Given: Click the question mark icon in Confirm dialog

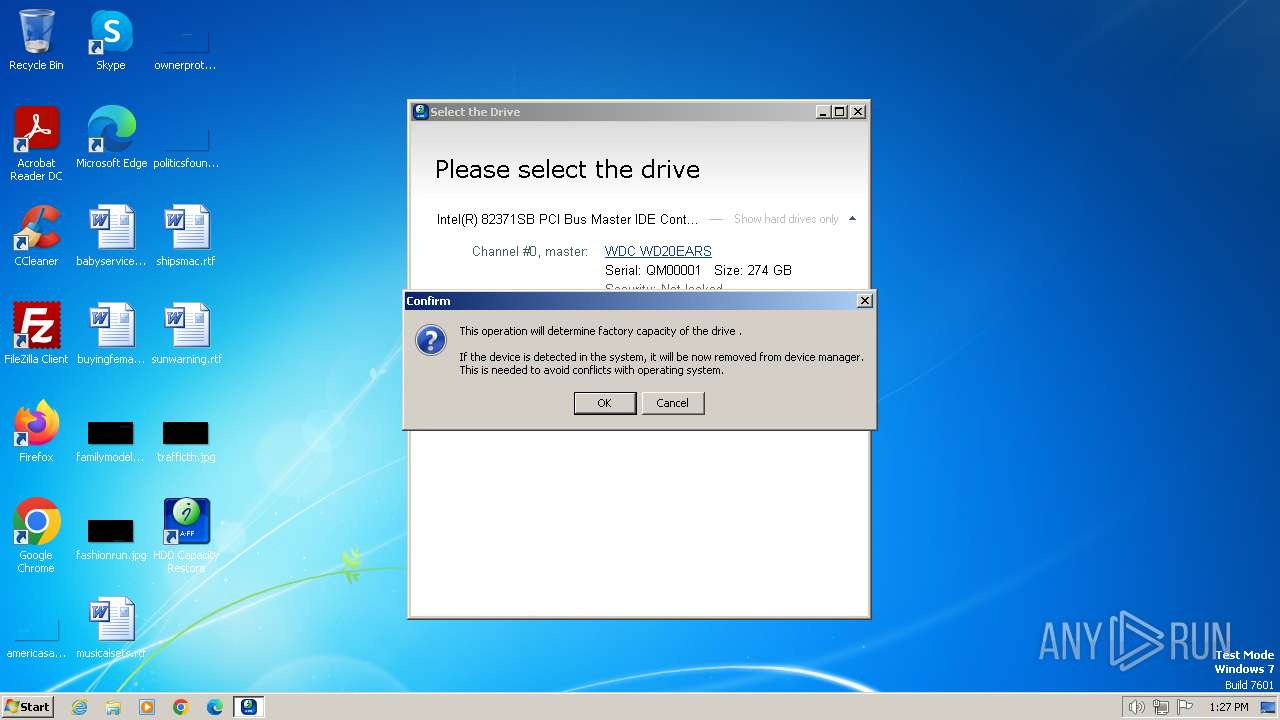Looking at the screenshot, I should 431,340.
